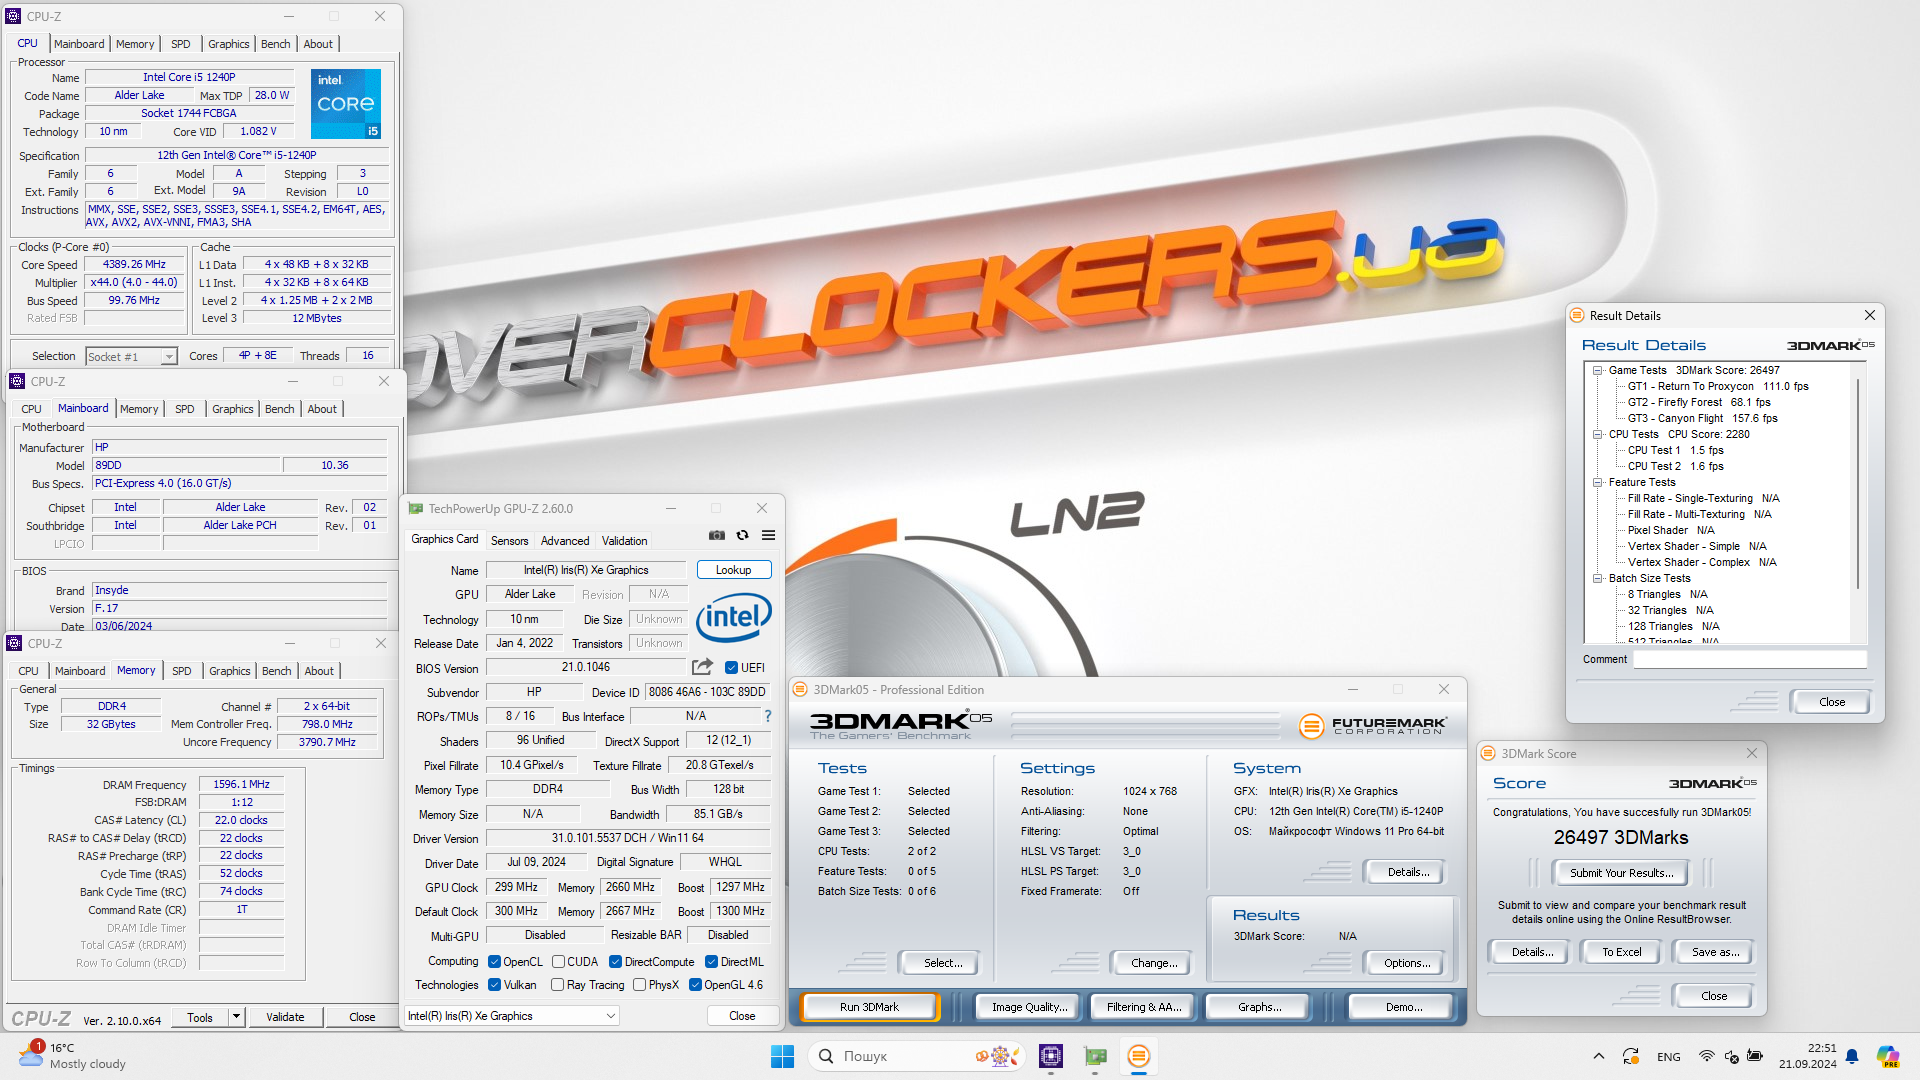Collapse the Batch Size Tests tree node
1920x1080 pixels.
tap(1598, 579)
